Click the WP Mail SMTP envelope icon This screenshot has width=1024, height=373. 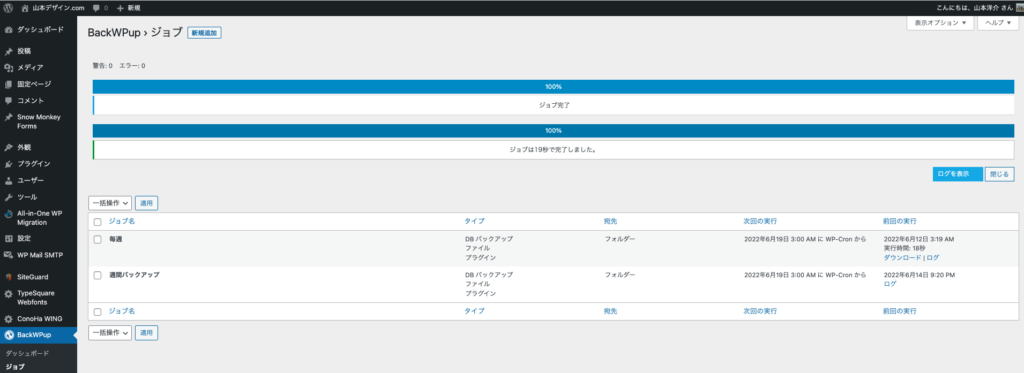tap(8, 255)
